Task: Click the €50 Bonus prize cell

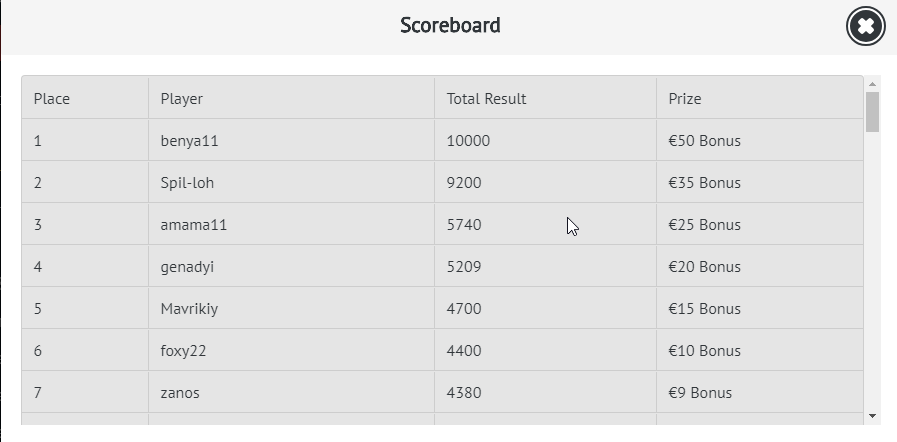Action: tap(705, 141)
